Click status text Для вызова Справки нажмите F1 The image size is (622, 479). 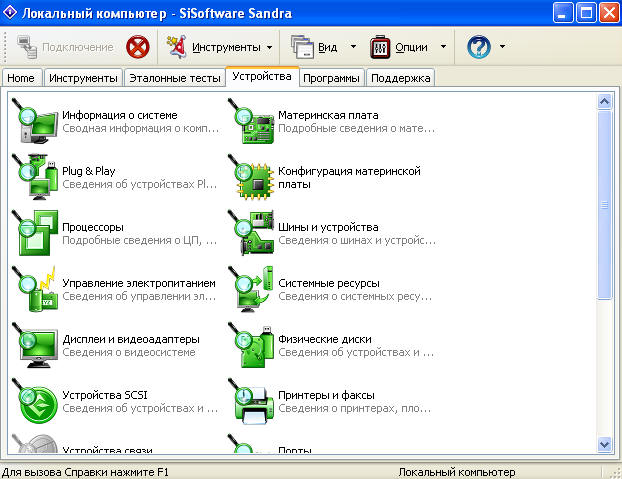pyautogui.click(x=85, y=472)
